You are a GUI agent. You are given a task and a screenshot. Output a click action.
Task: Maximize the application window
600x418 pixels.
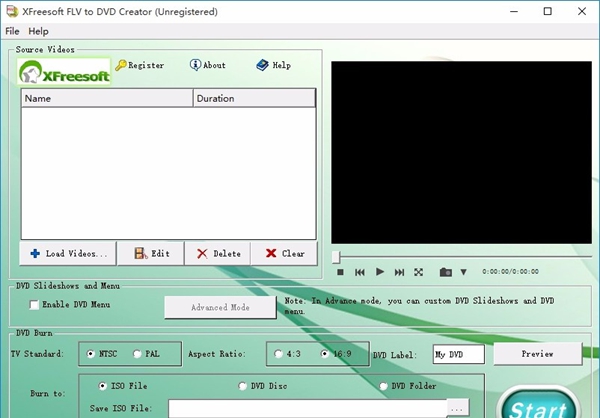point(548,11)
